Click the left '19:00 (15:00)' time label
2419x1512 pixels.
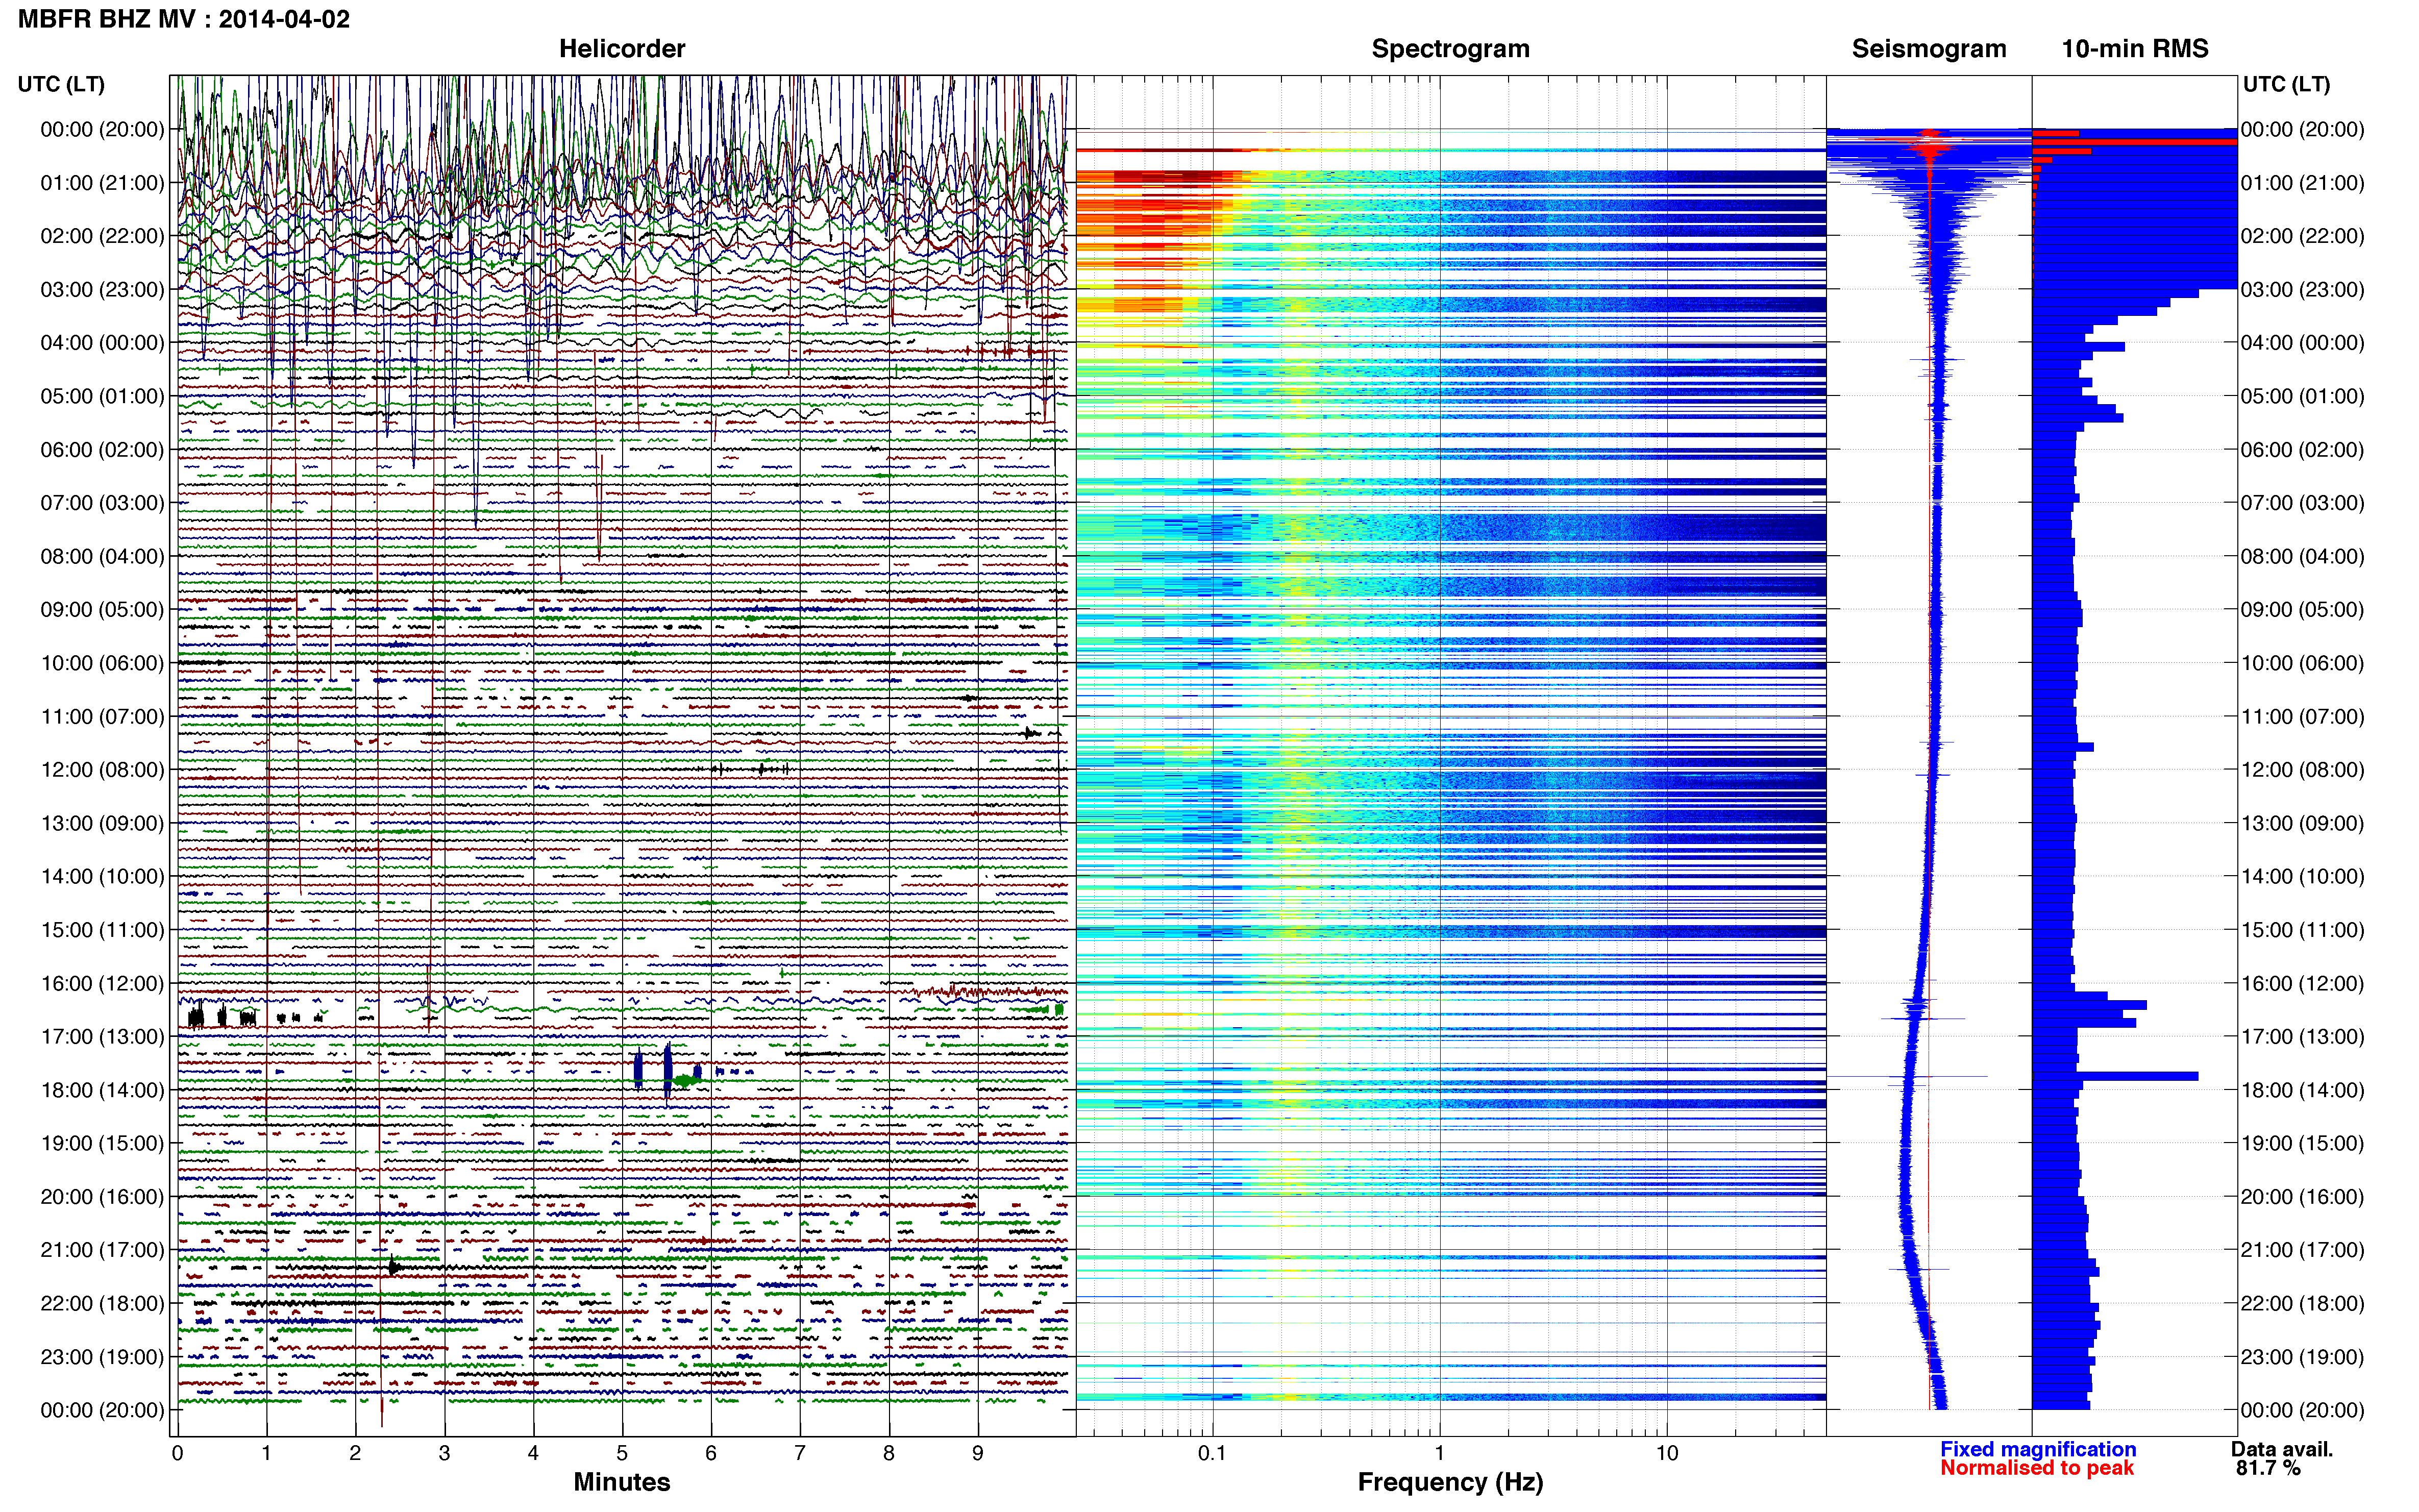click(x=102, y=1143)
